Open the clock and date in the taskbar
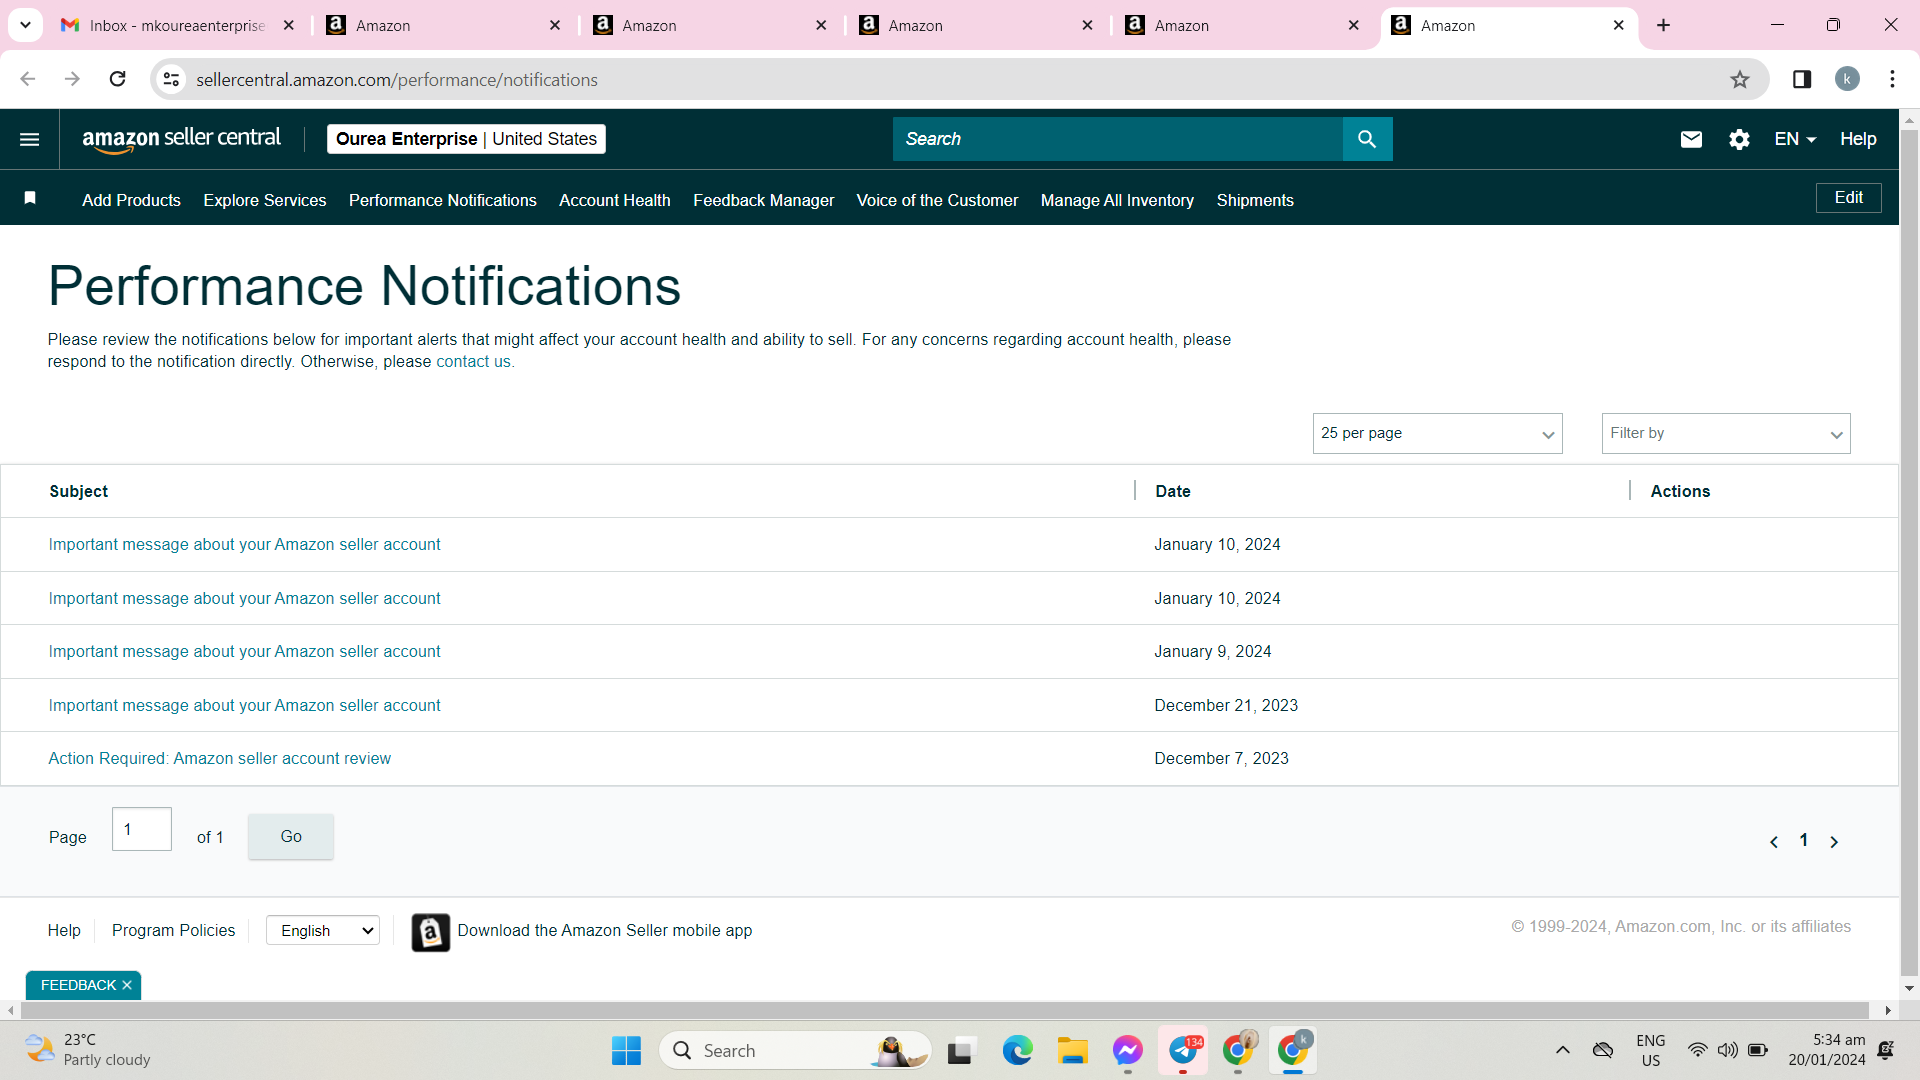1920x1080 pixels. click(1827, 1050)
